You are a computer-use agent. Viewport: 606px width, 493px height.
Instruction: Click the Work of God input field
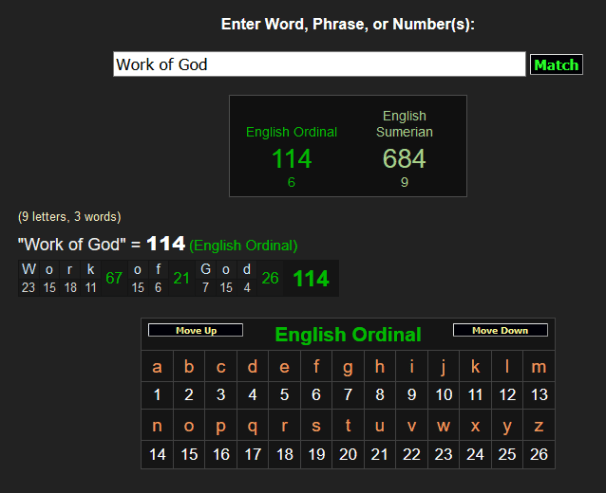point(319,65)
